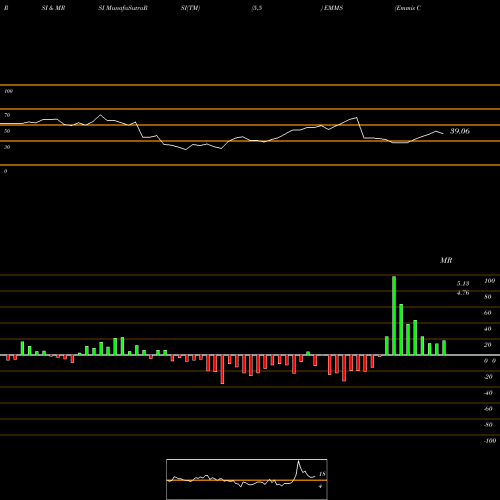Click the 5.13 value in MR panel
The width and height of the screenshot is (500, 500).
point(463,283)
